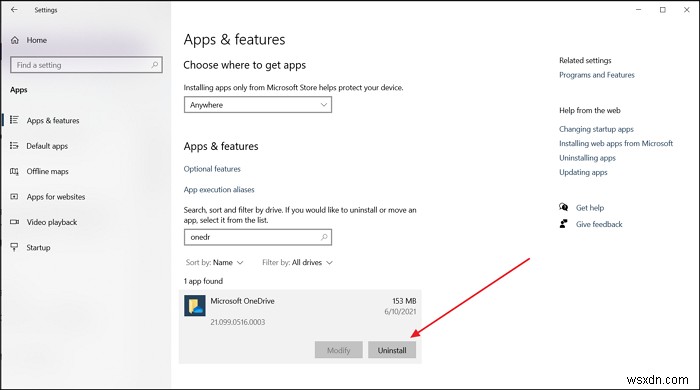Open the Offline maps page
700x390 pixels.
click(x=47, y=171)
